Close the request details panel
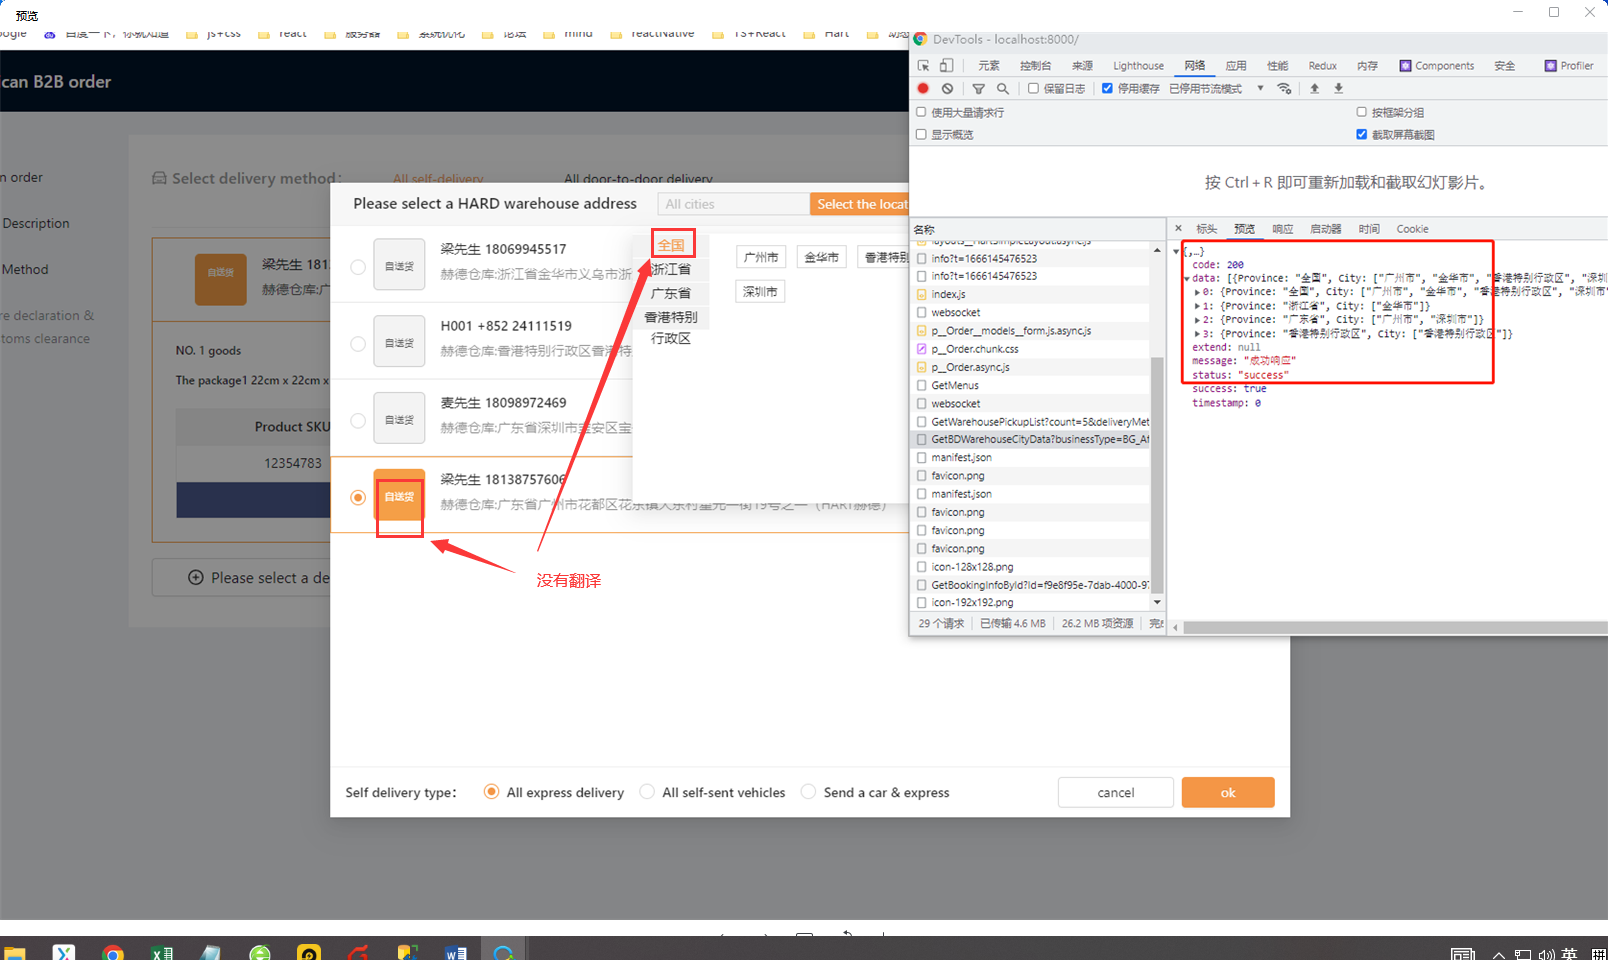Image resolution: width=1608 pixels, height=960 pixels. (x=1178, y=229)
